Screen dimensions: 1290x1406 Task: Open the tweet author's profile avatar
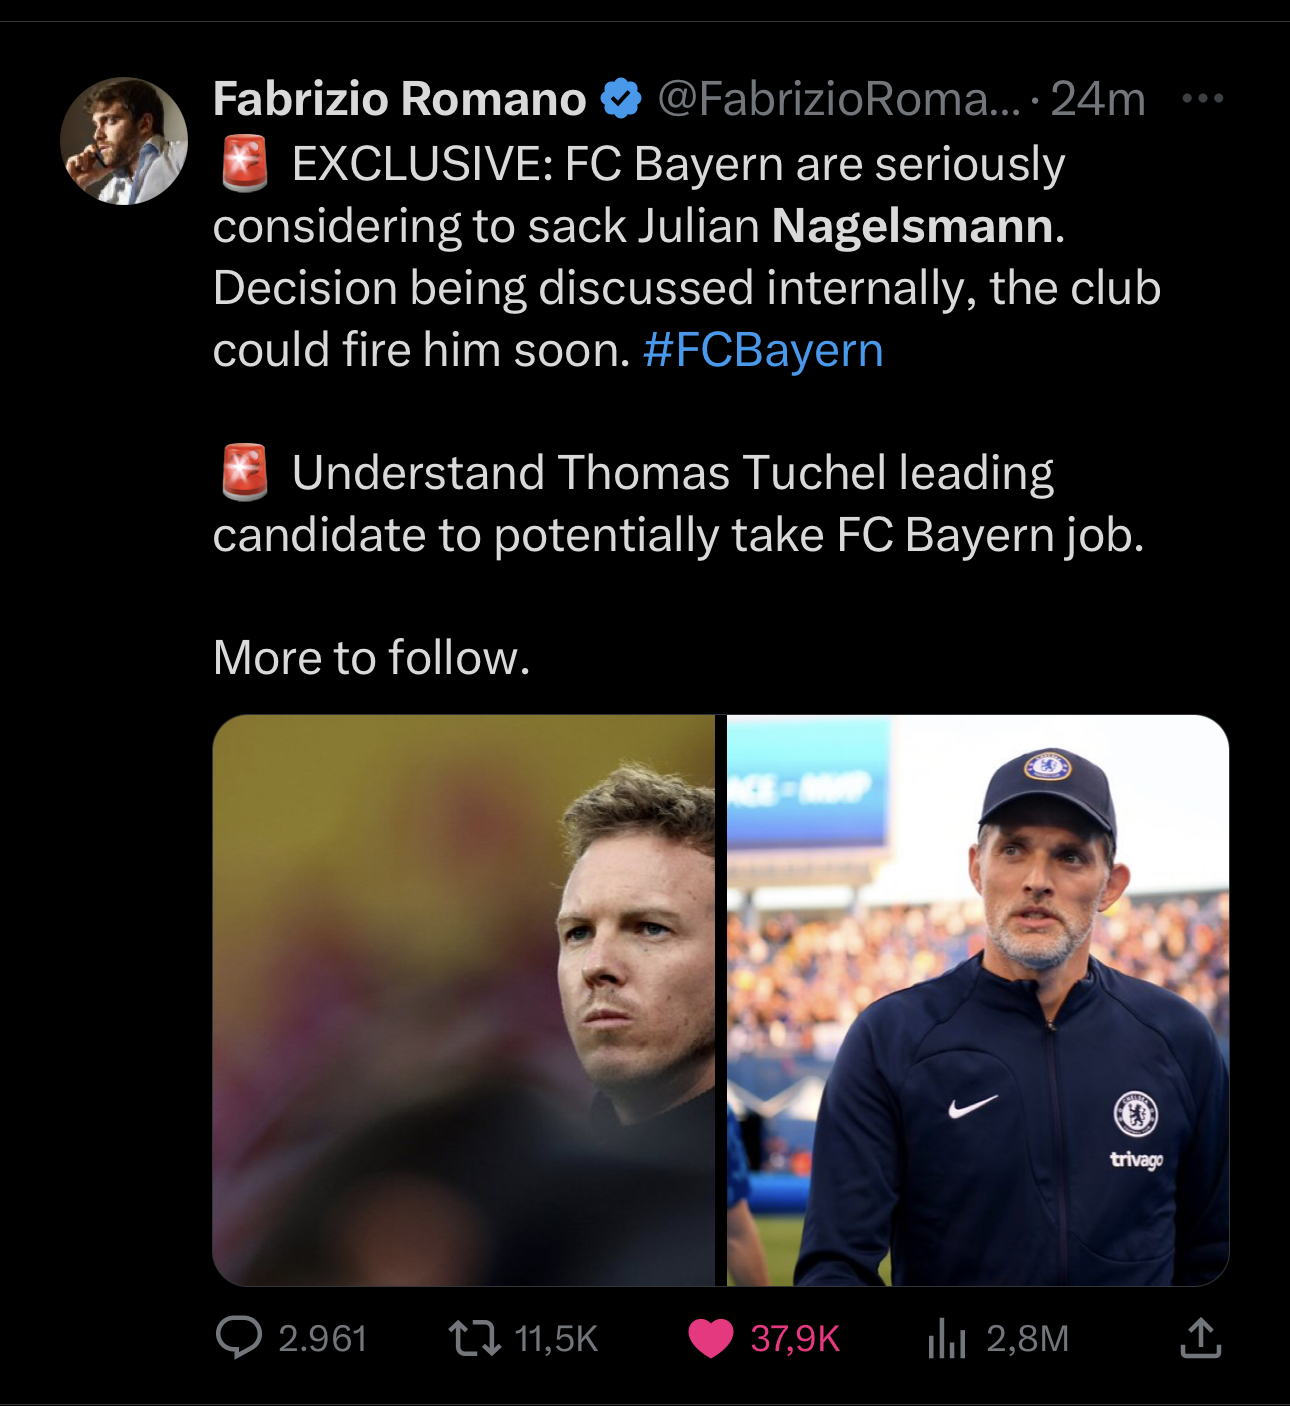point(124,141)
